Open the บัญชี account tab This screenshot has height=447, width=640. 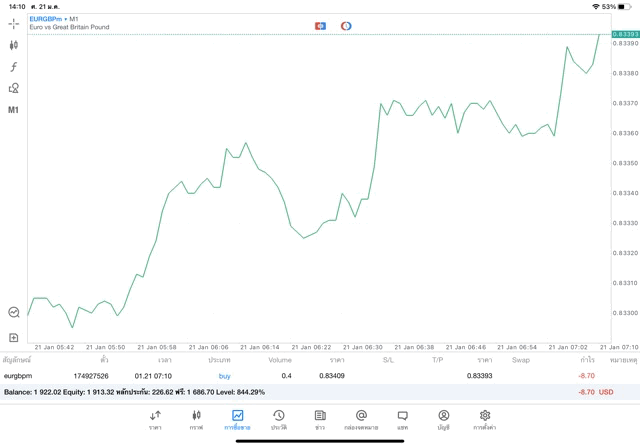tap(443, 420)
